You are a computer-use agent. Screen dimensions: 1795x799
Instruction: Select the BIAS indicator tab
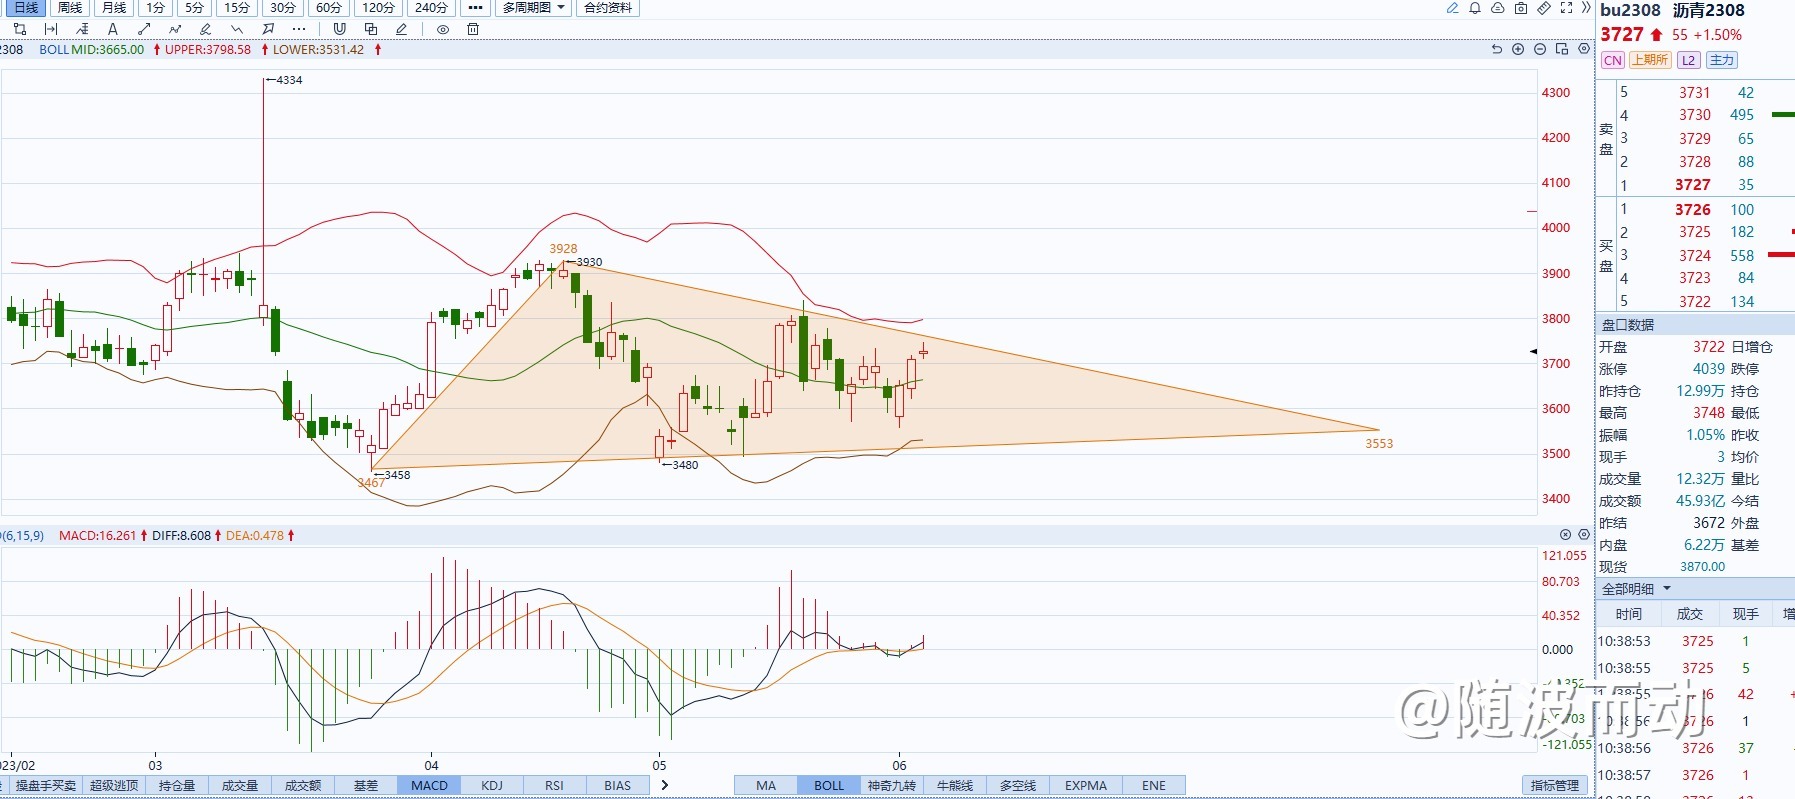click(618, 786)
